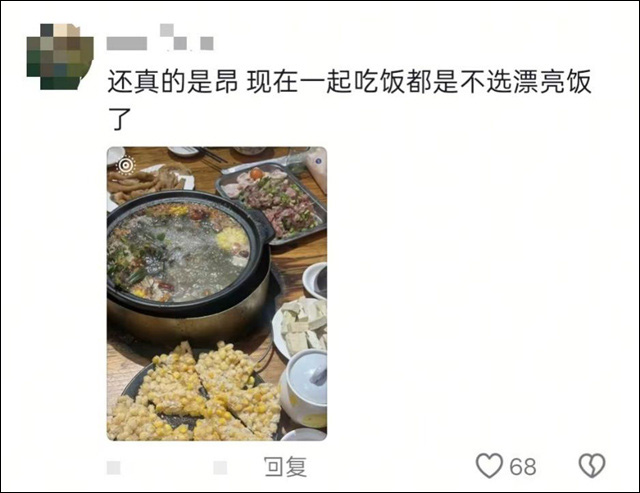Screen dimensions: 640x493
Task: Click the corn pancake in the photo
Action: 196,394
